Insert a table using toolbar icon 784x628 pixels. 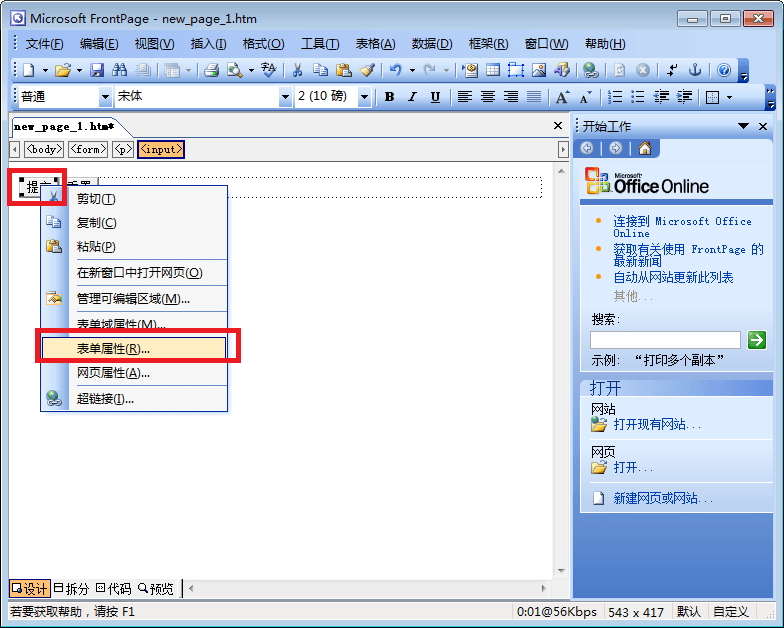493,70
